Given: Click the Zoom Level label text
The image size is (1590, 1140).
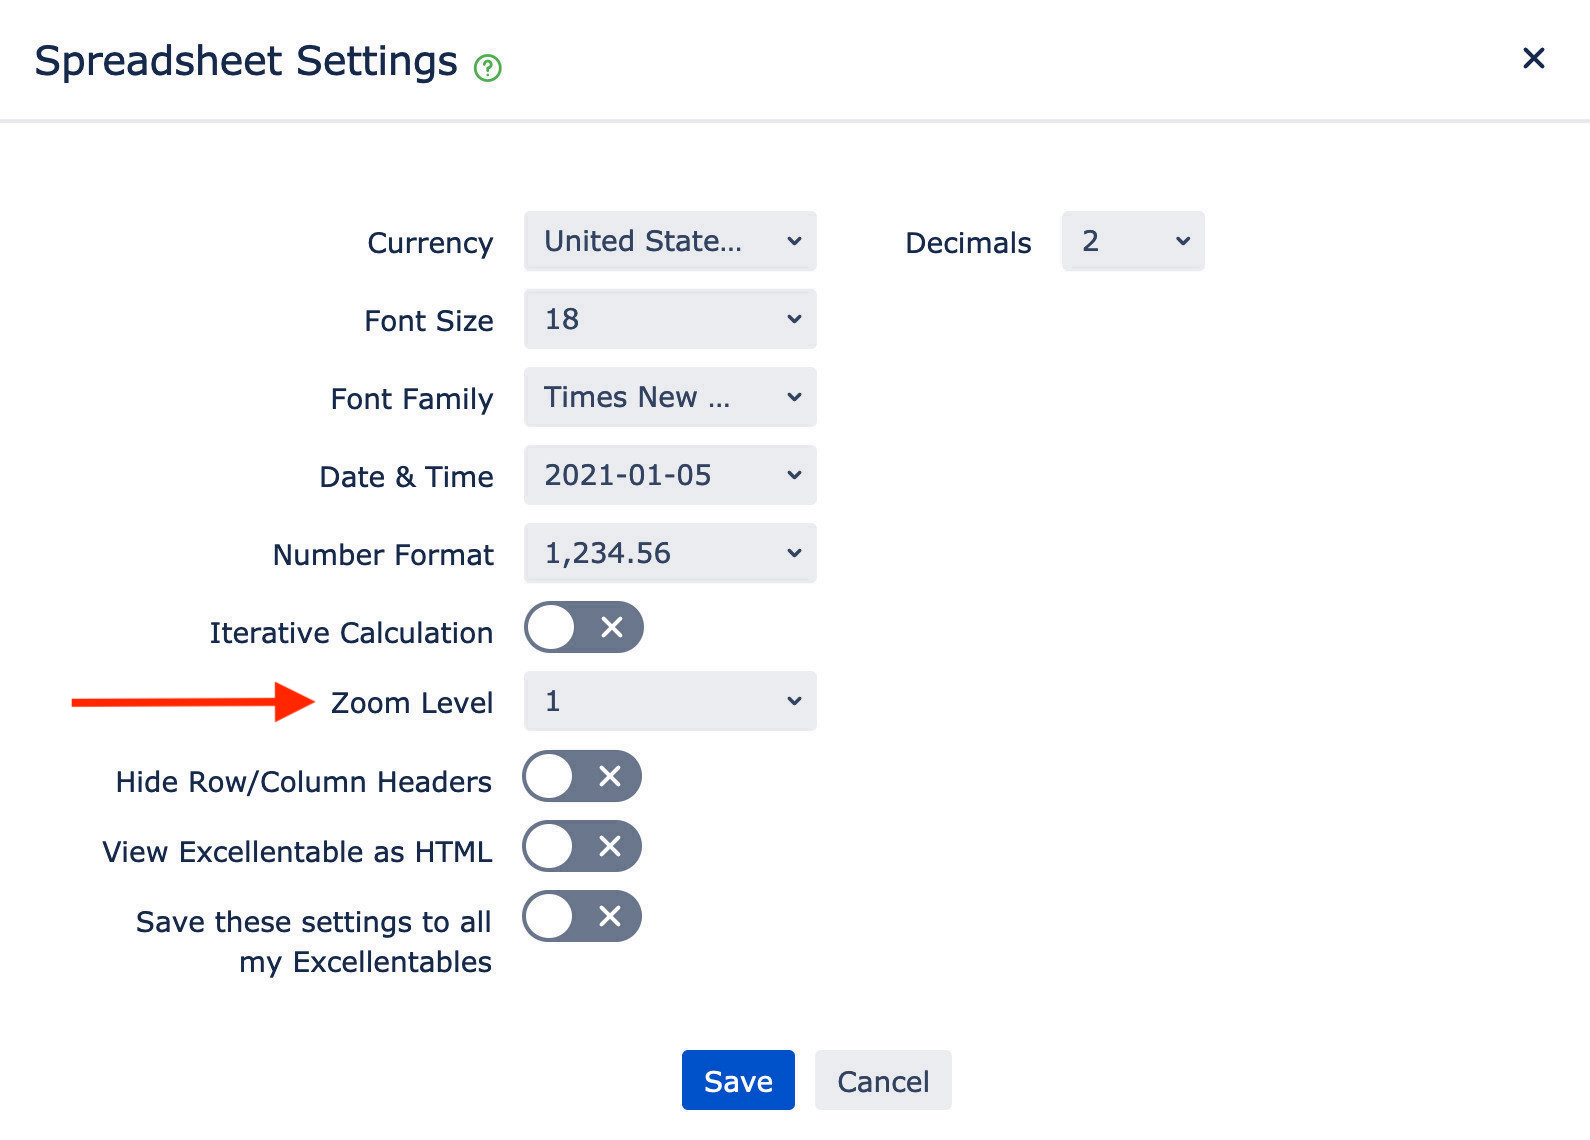Looking at the screenshot, I should (x=412, y=703).
